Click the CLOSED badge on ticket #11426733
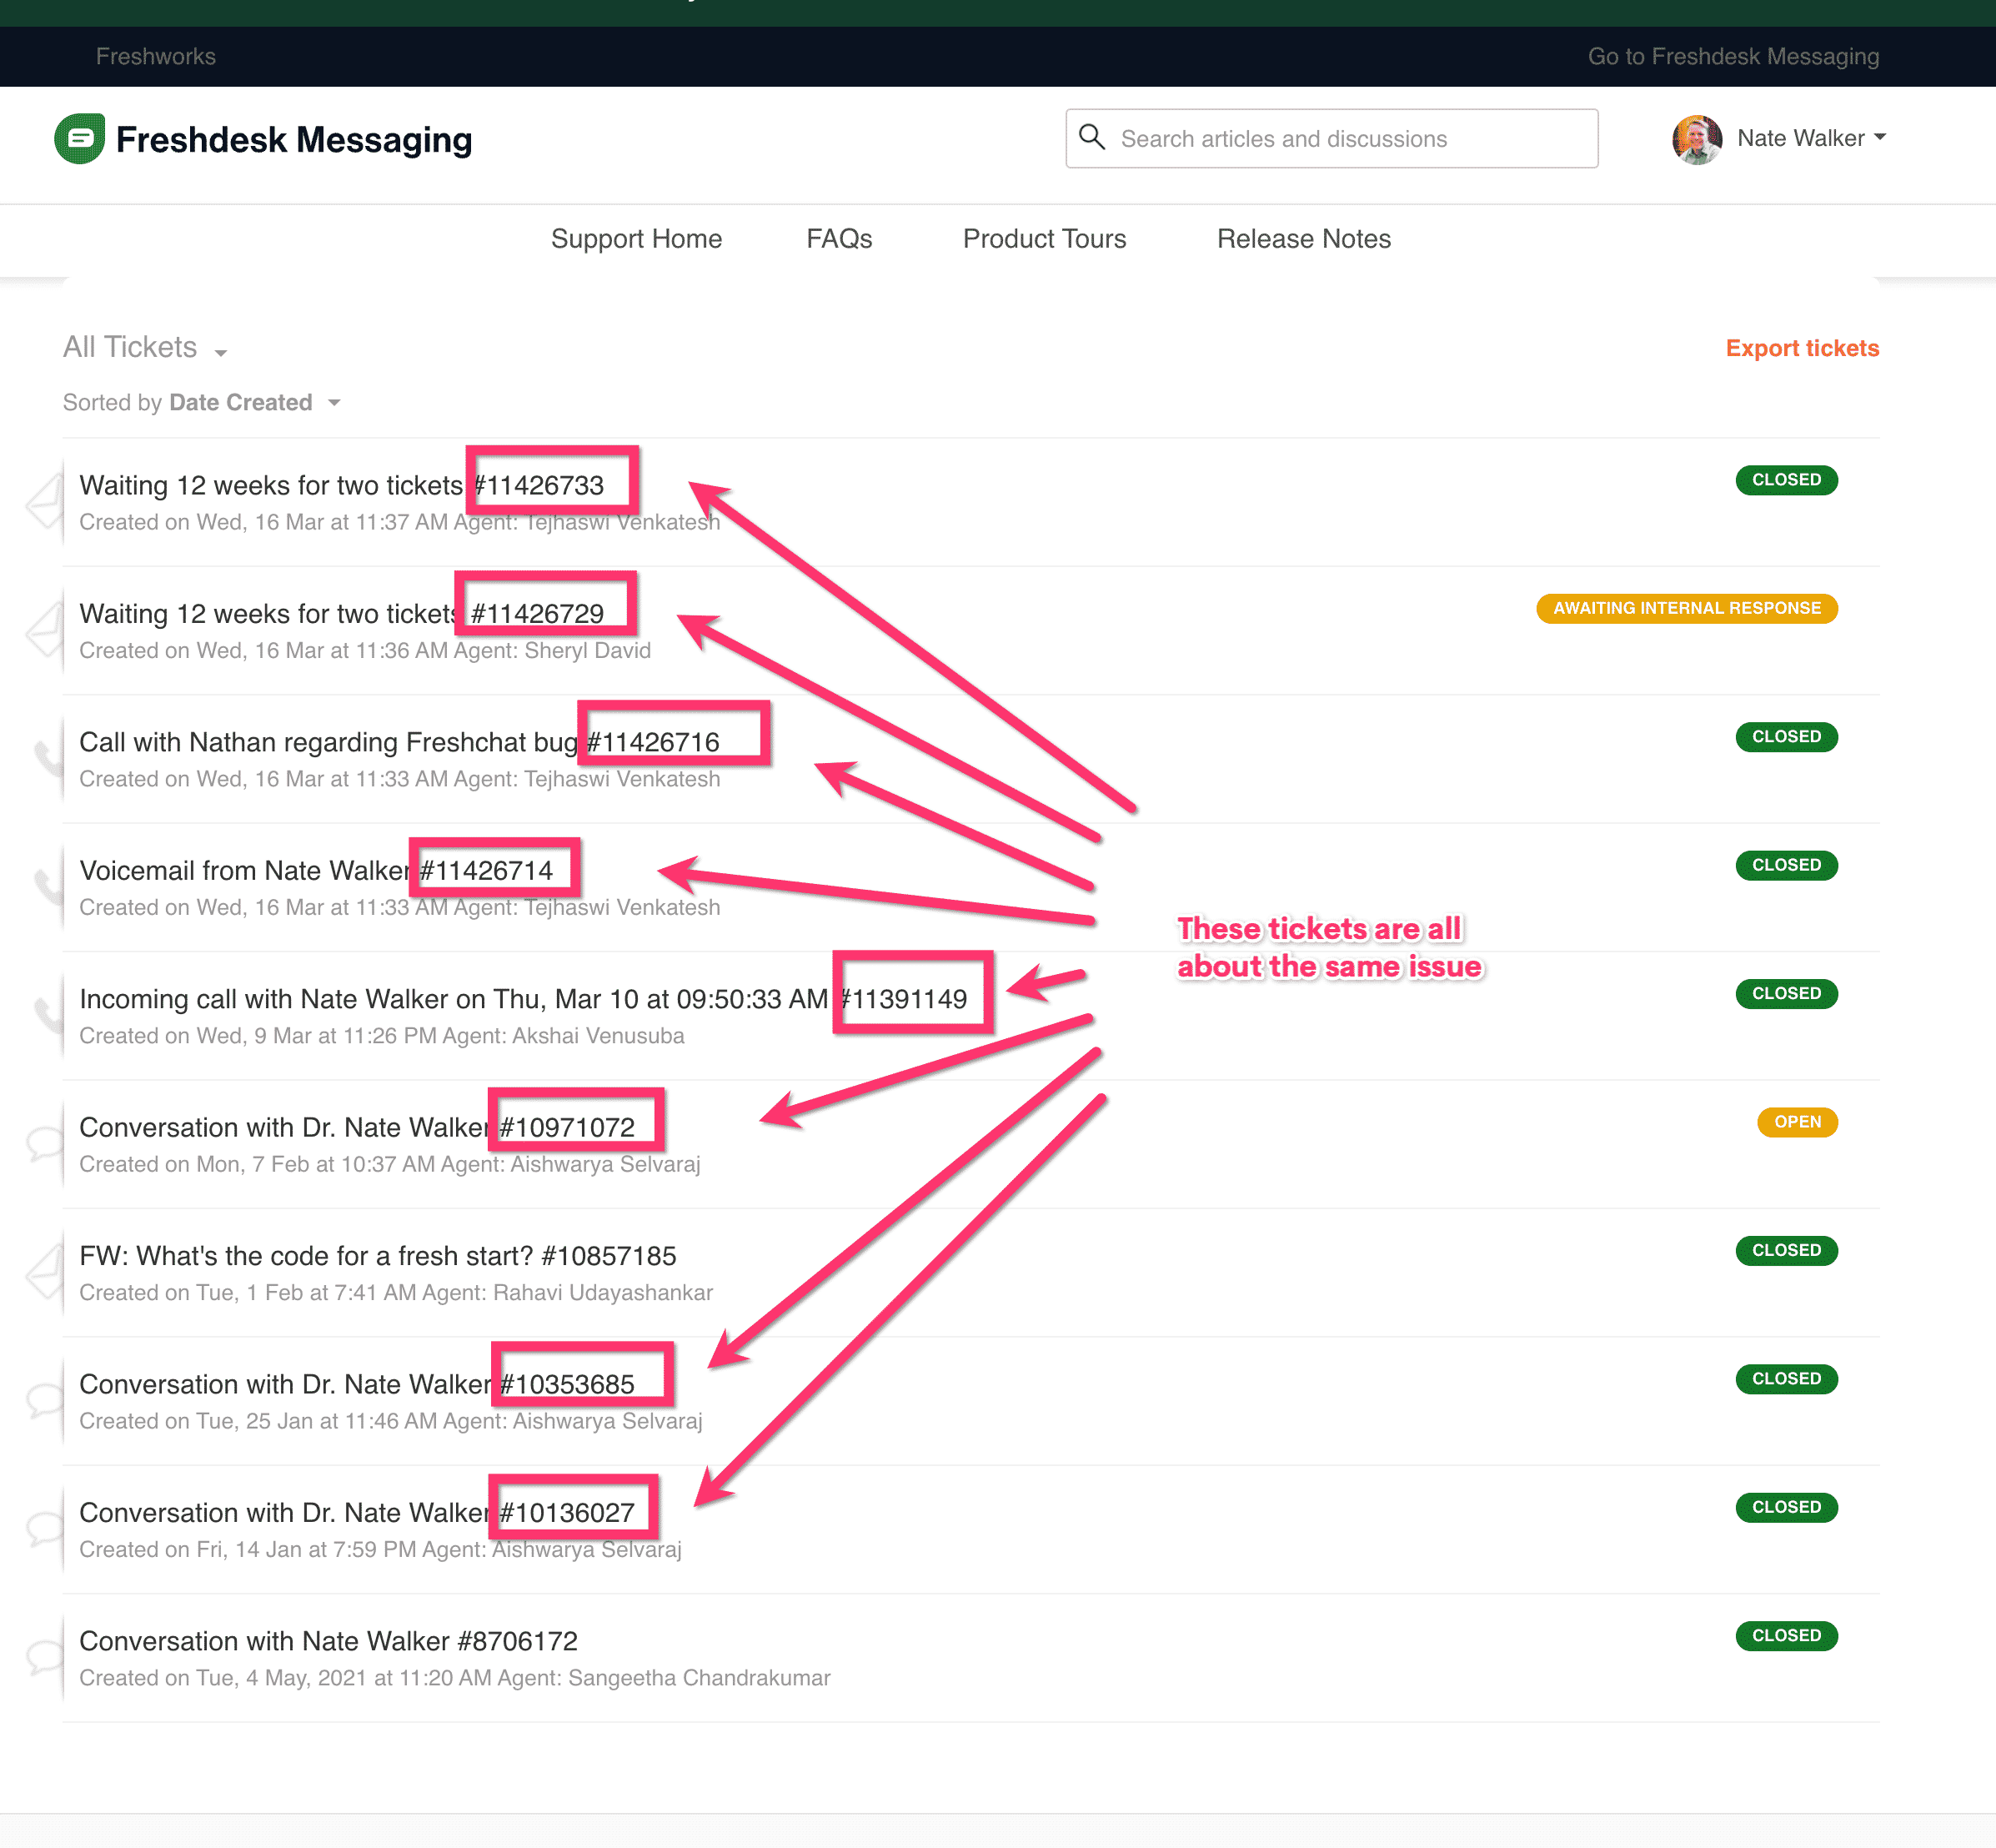 [x=1786, y=480]
